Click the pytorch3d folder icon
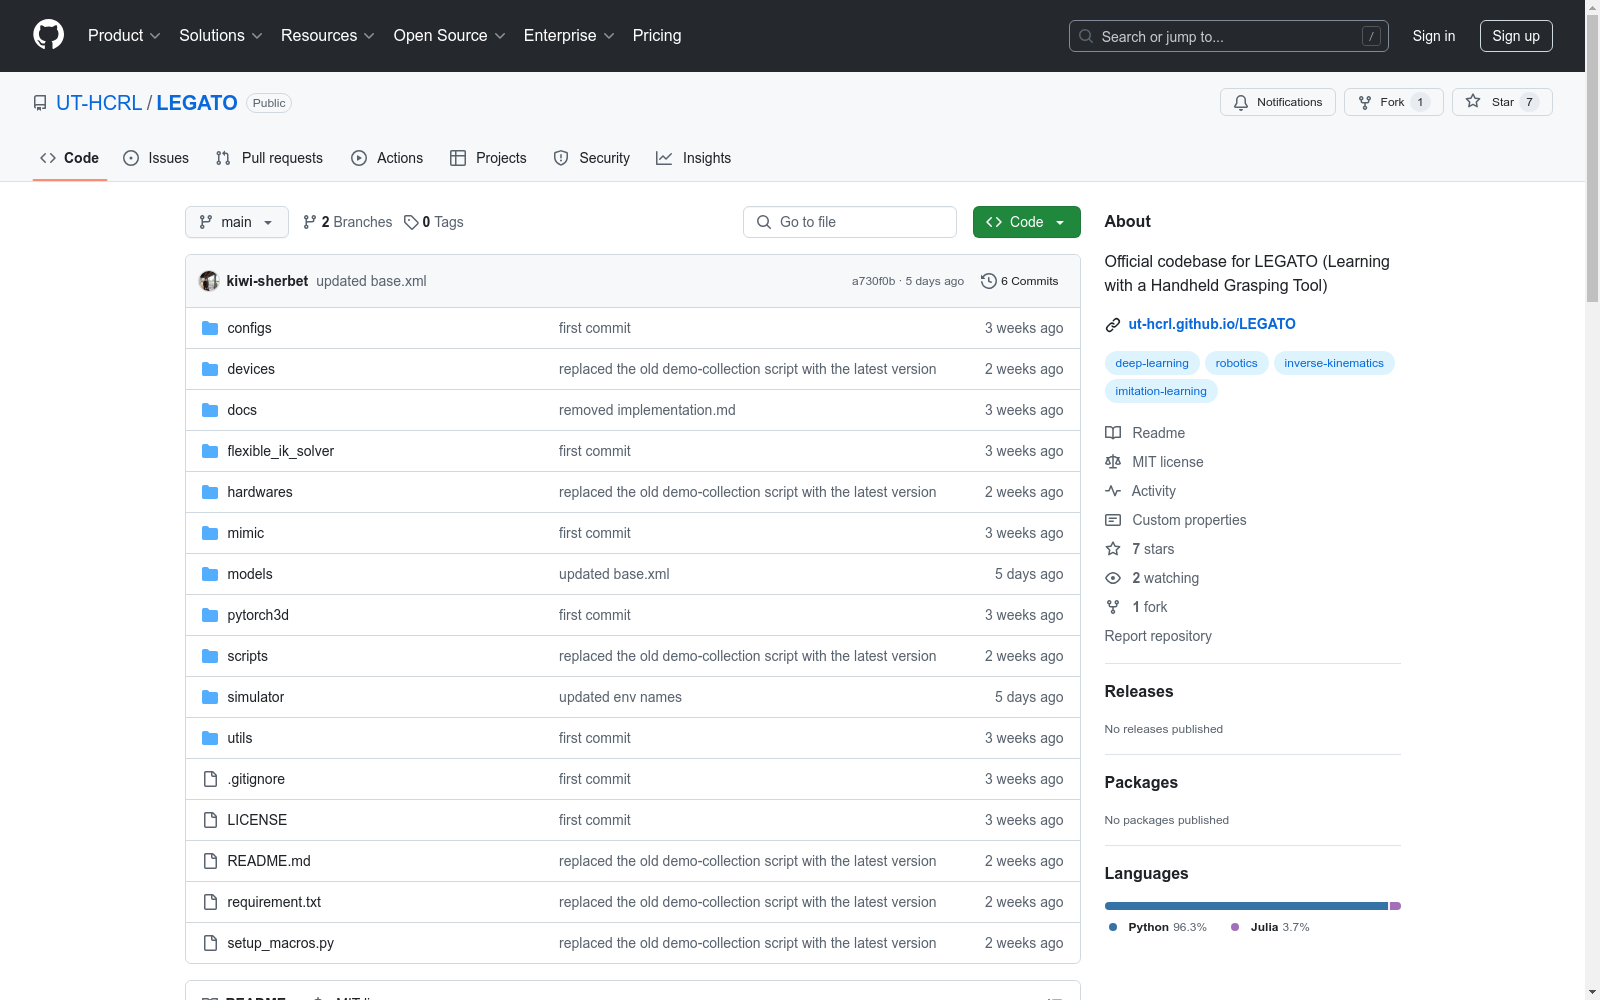This screenshot has height=1000, width=1600. 210,615
